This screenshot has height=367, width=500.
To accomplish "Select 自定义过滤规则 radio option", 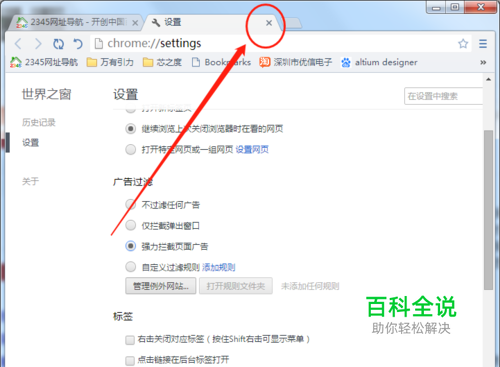I will [131, 267].
